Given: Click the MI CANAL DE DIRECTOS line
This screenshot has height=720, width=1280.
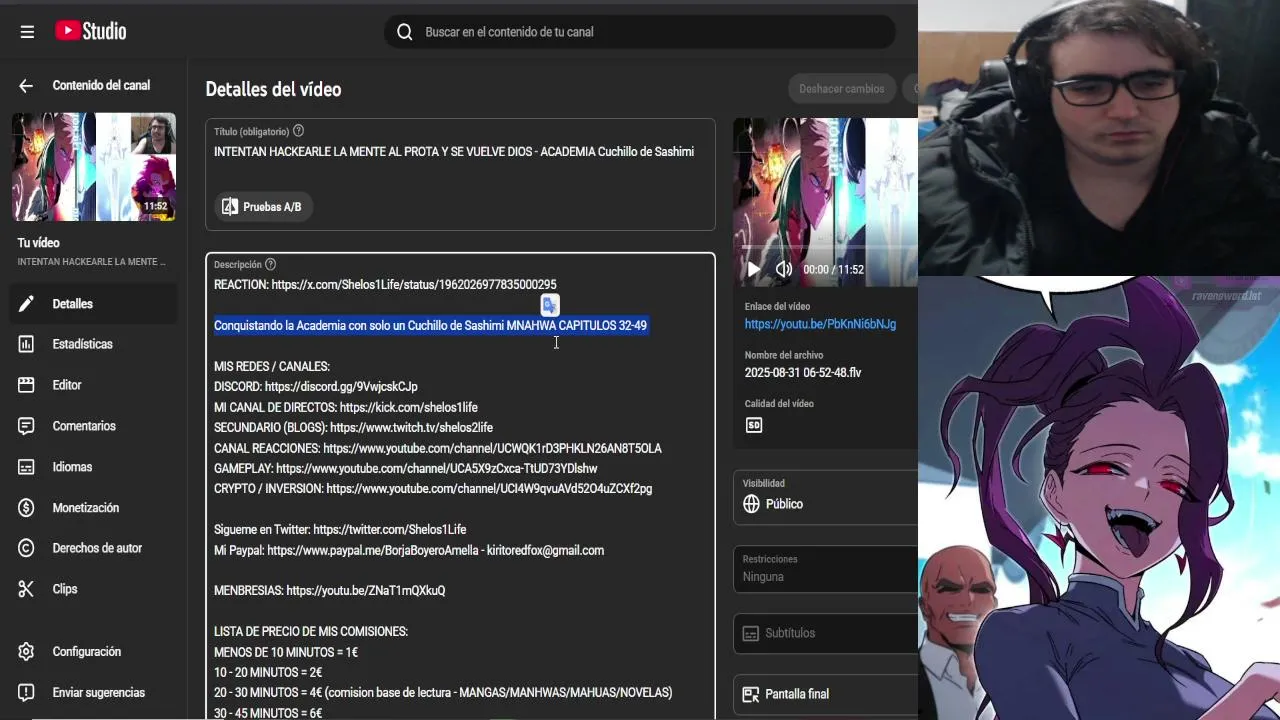Looking at the screenshot, I should (x=346, y=408).
